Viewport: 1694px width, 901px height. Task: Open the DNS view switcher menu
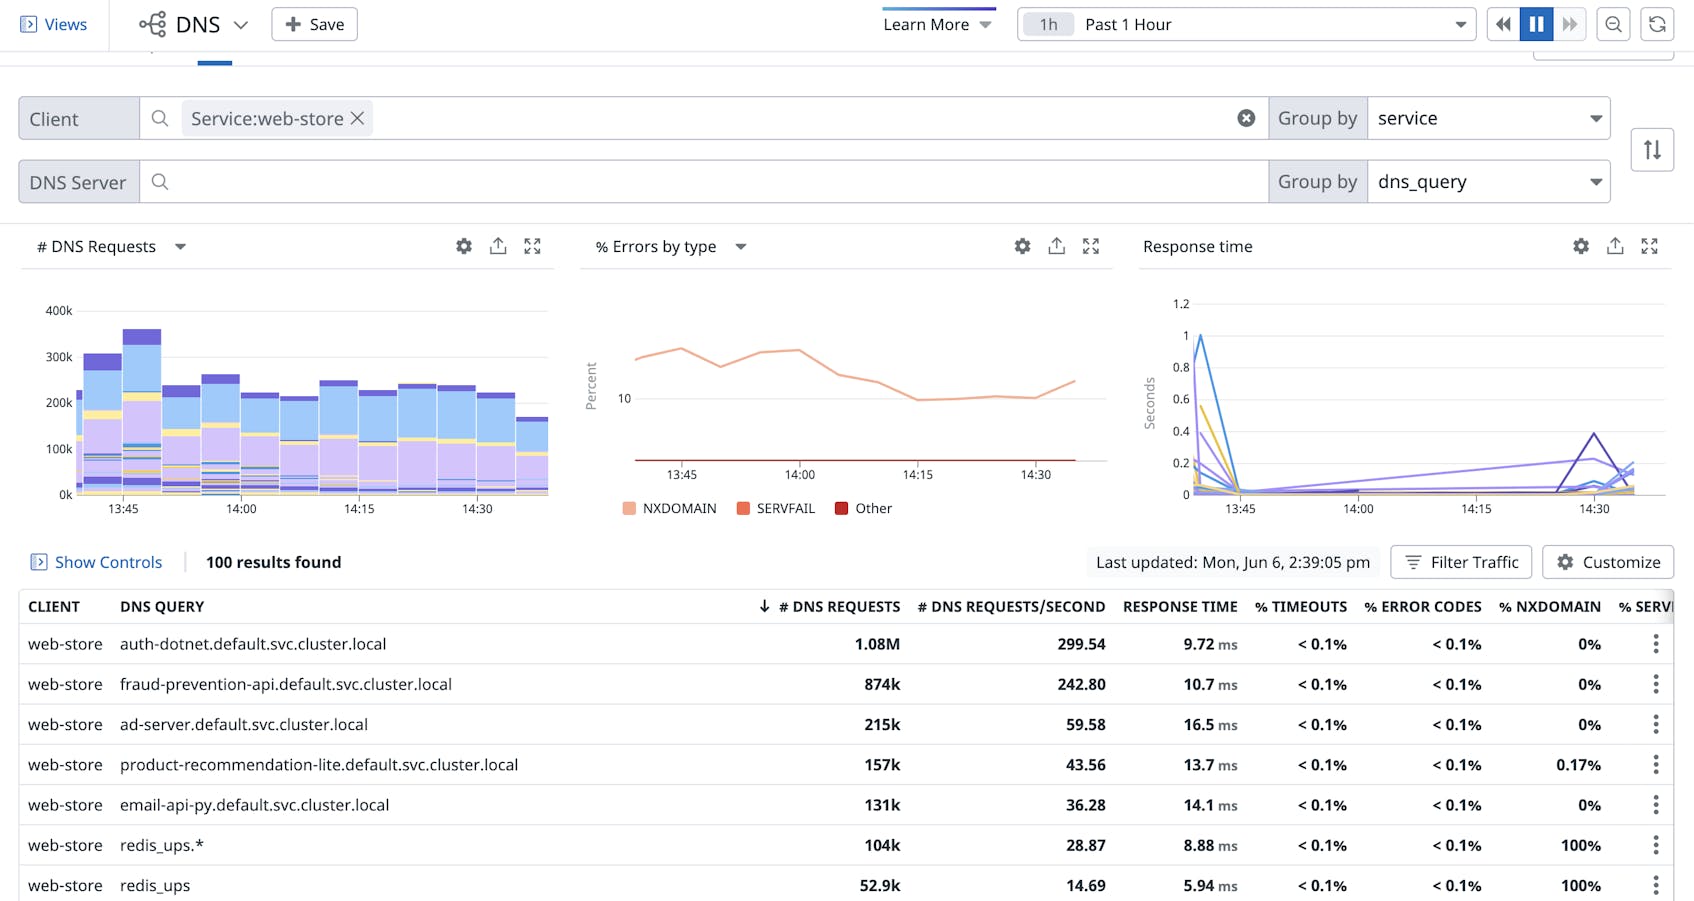pos(240,24)
